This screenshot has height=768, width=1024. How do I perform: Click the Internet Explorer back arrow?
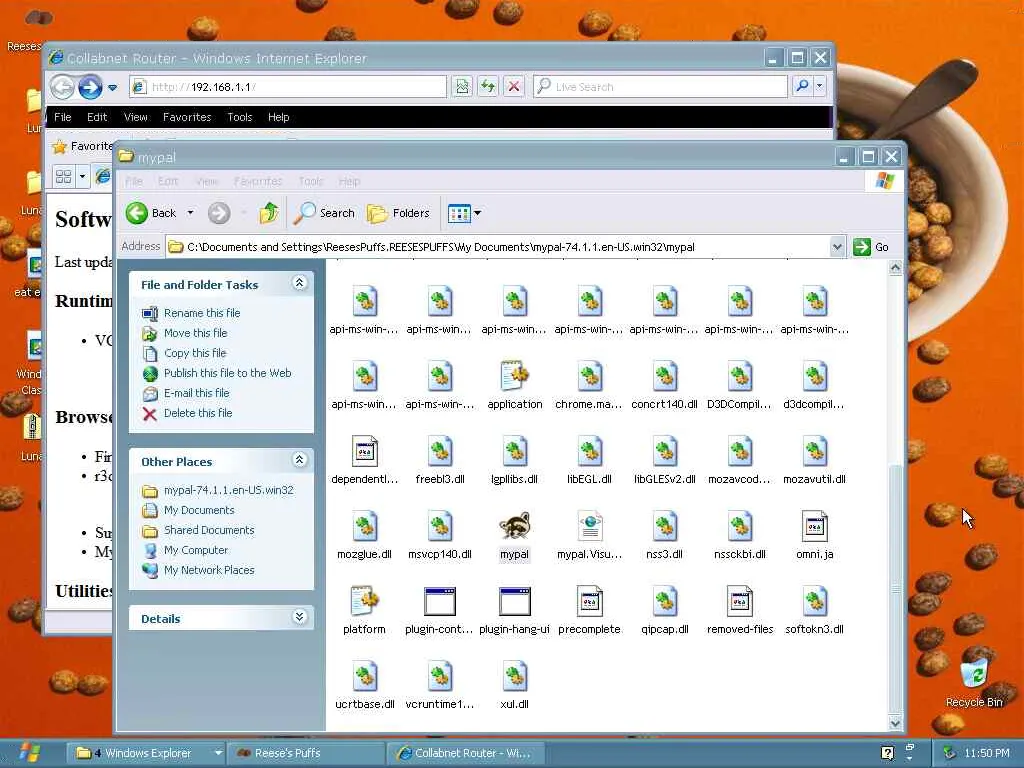point(63,87)
